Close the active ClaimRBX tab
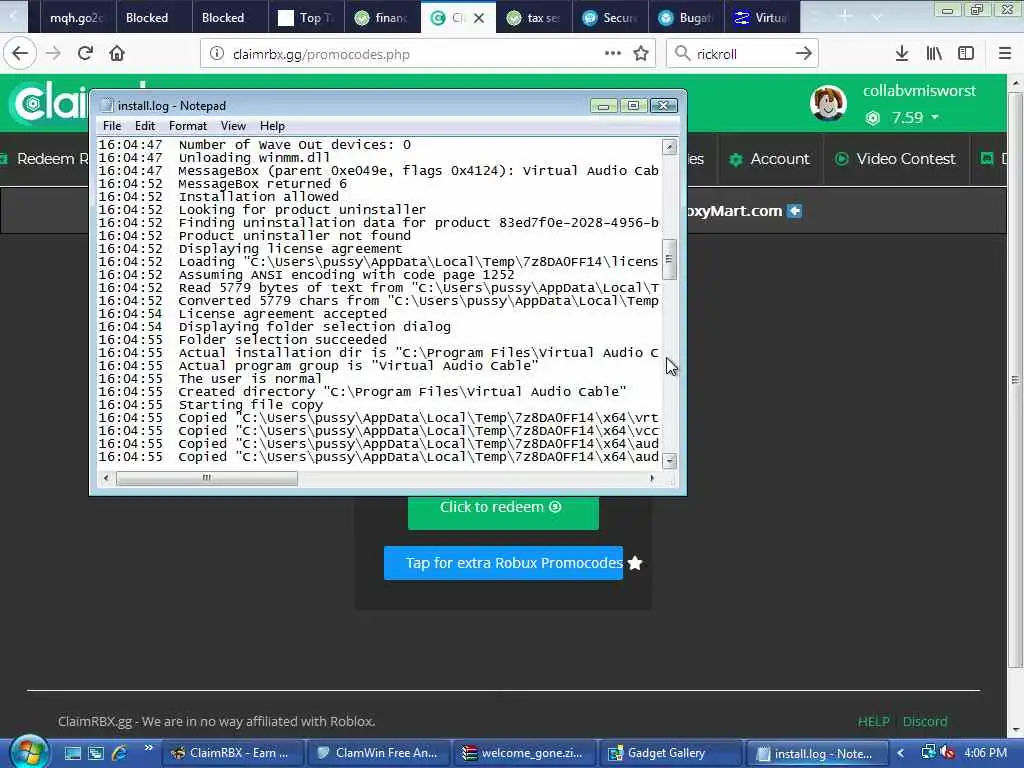1024x768 pixels. pos(479,18)
